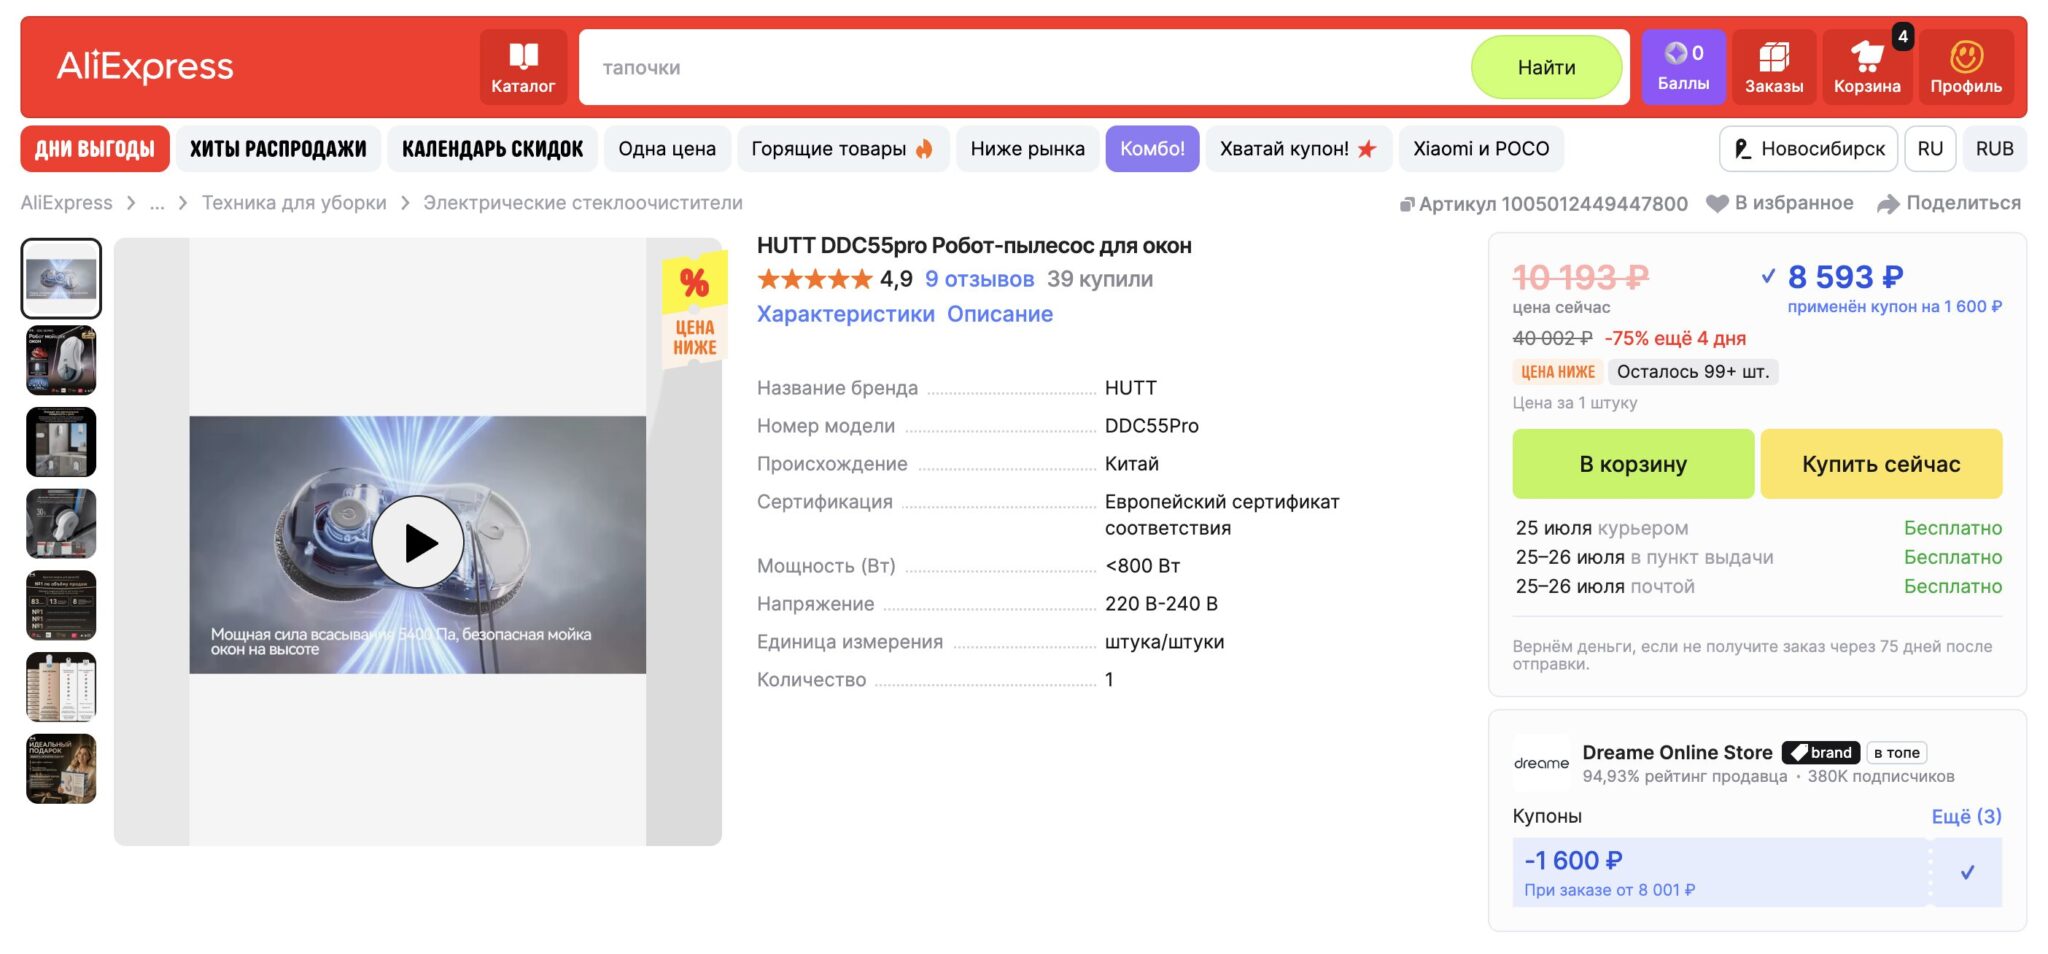Click the heart icon В избранное

1717,204
